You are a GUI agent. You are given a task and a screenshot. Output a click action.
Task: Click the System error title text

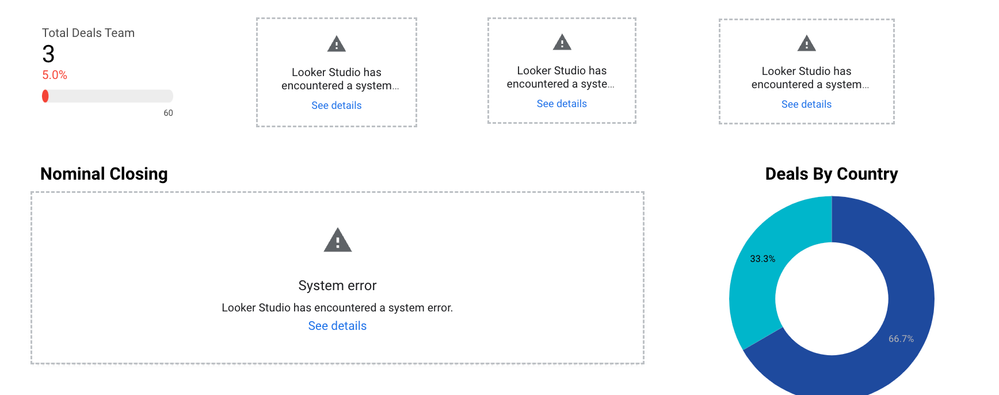click(x=337, y=285)
